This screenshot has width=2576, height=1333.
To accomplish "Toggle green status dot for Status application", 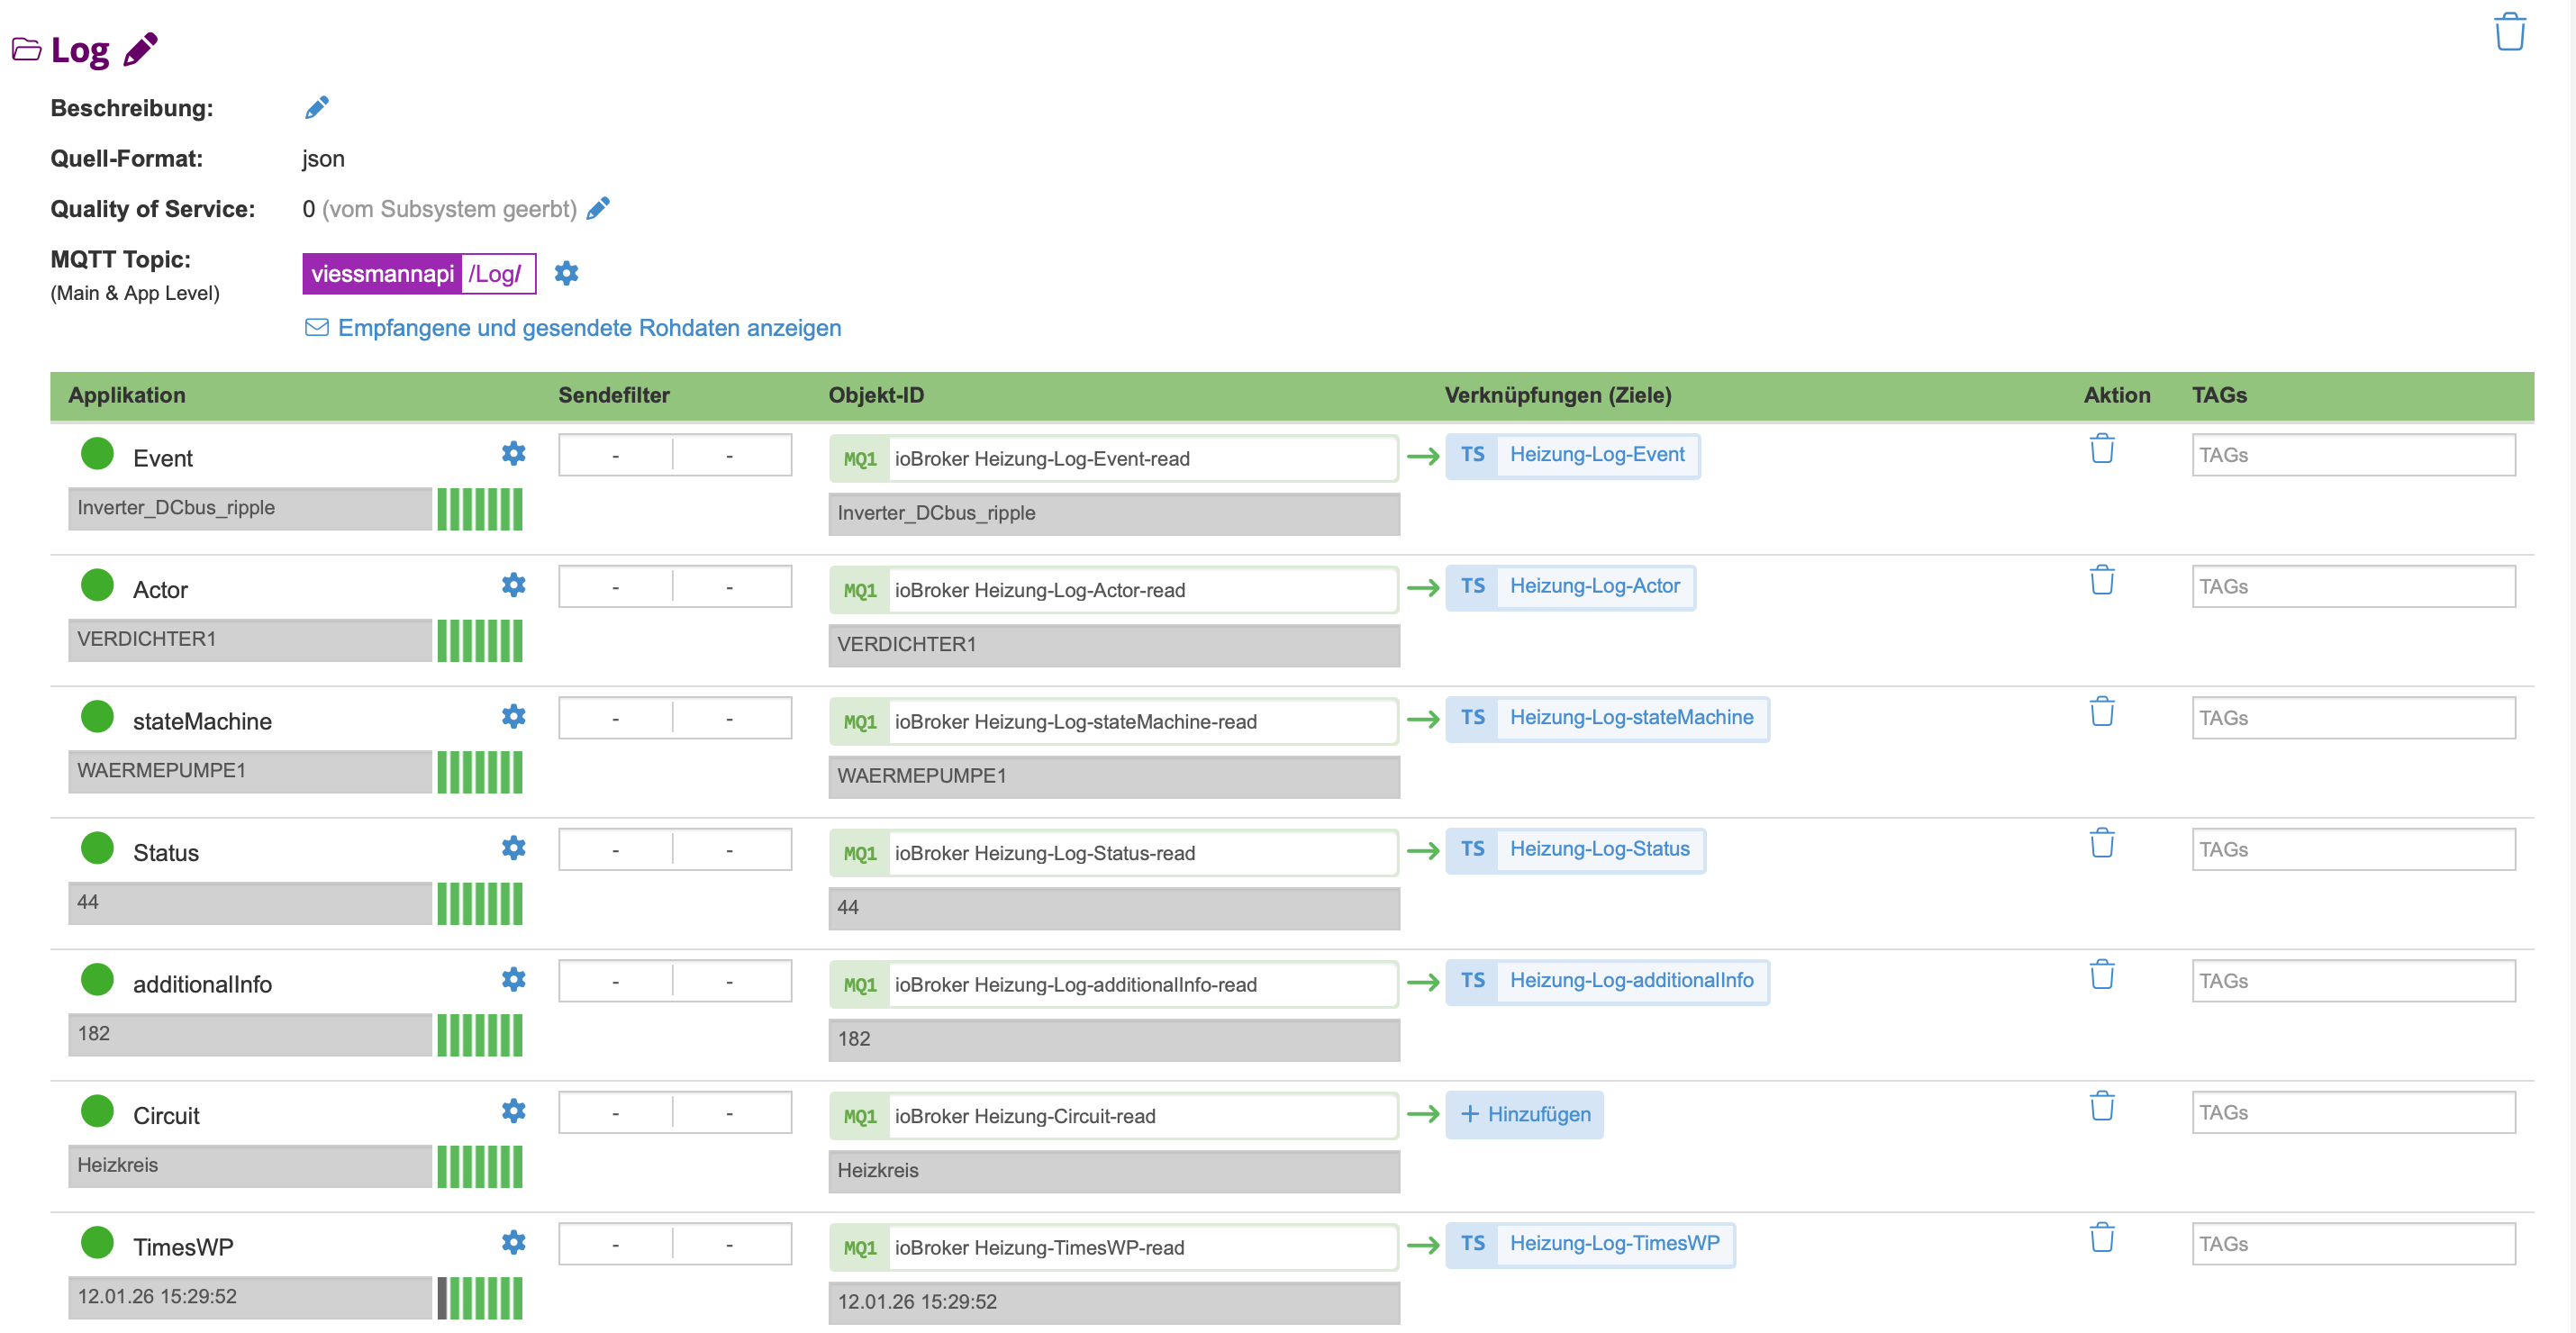I will [97, 848].
